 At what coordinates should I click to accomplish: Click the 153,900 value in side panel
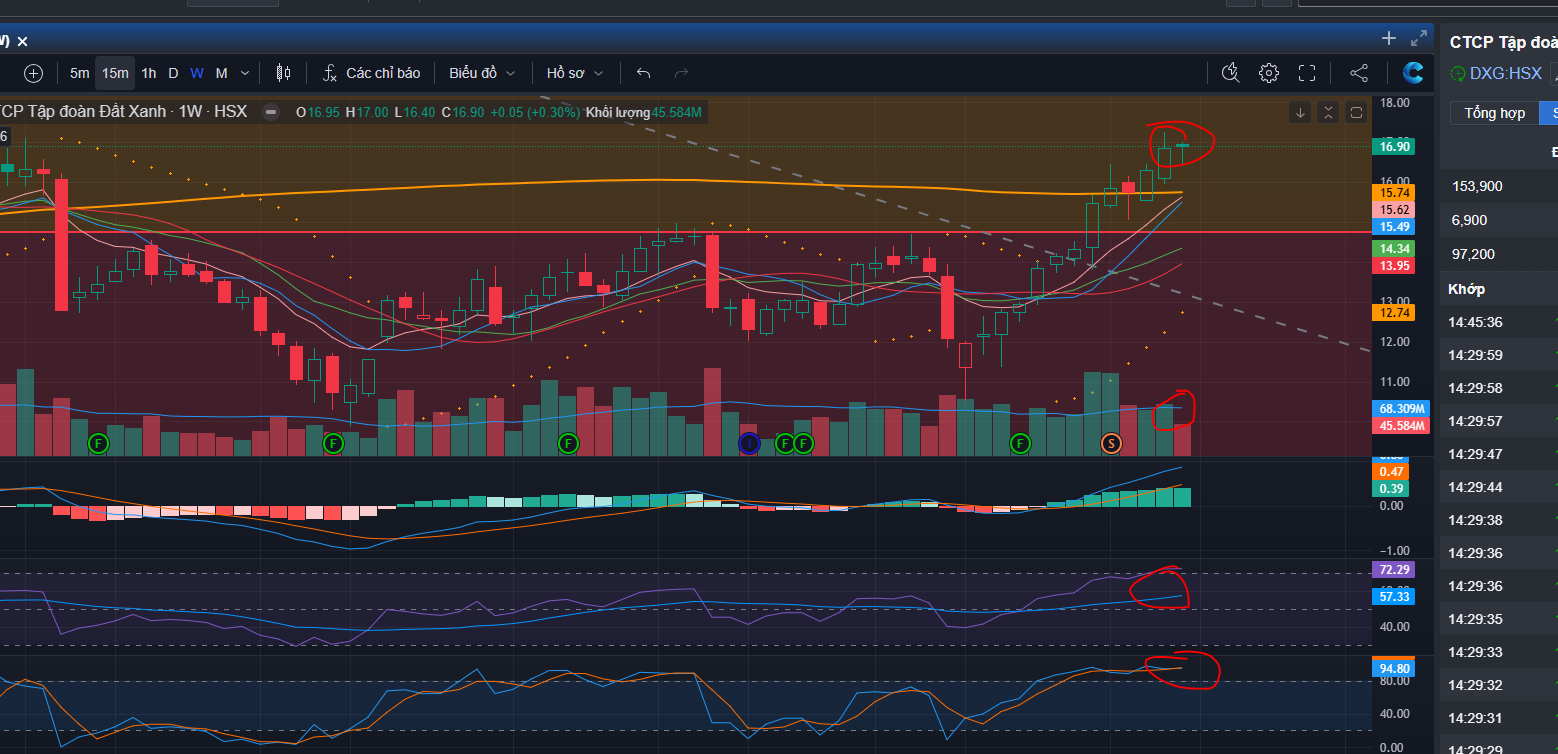(1477, 186)
